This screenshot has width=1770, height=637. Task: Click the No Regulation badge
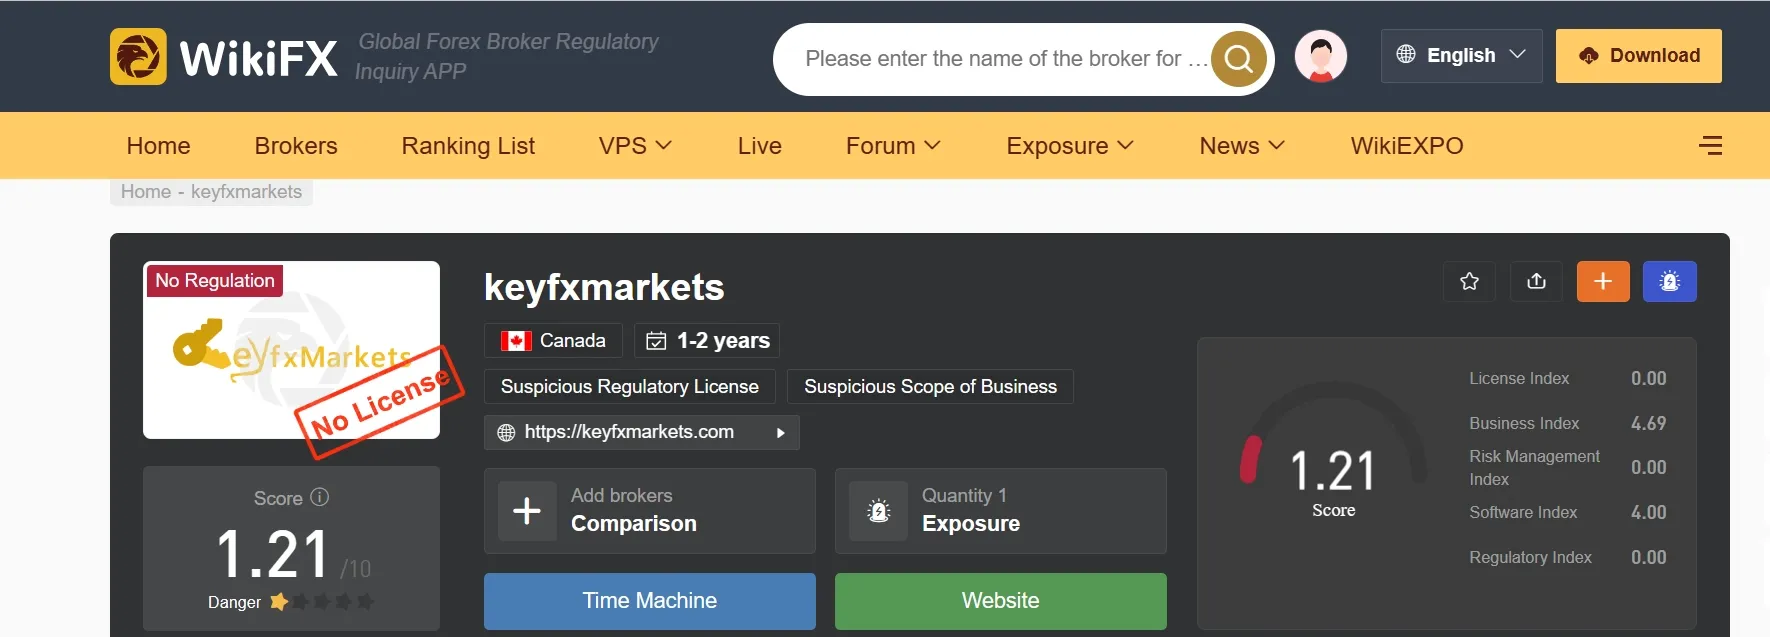pos(215,281)
